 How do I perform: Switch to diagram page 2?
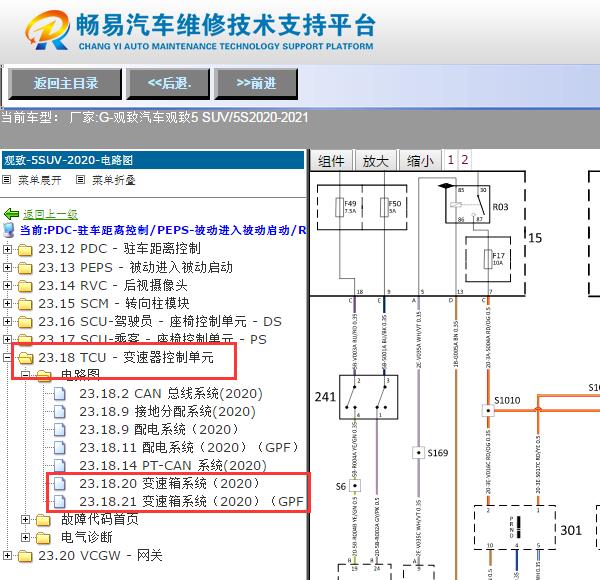[x=465, y=160]
